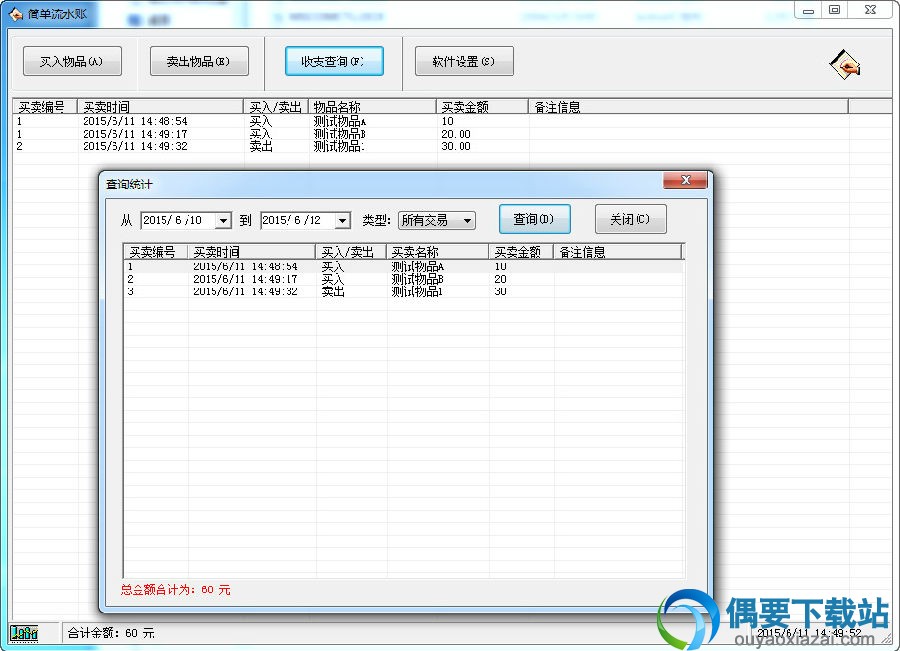Minimize the 简单流水账 window
Screen dimensions: 900x651
(x=808, y=10)
